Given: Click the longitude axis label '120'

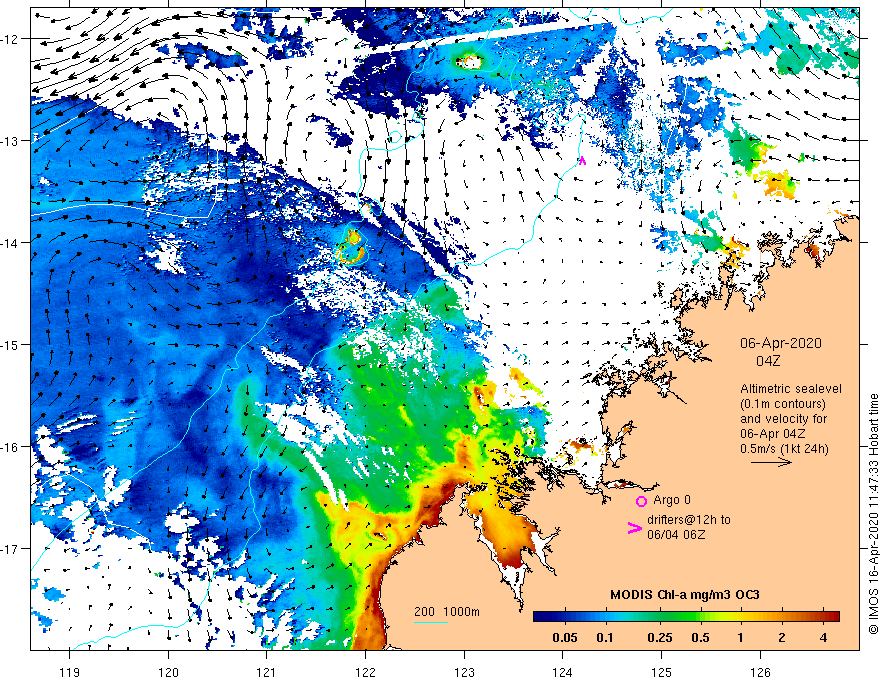Looking at the screenshot, I should [168, 672].
